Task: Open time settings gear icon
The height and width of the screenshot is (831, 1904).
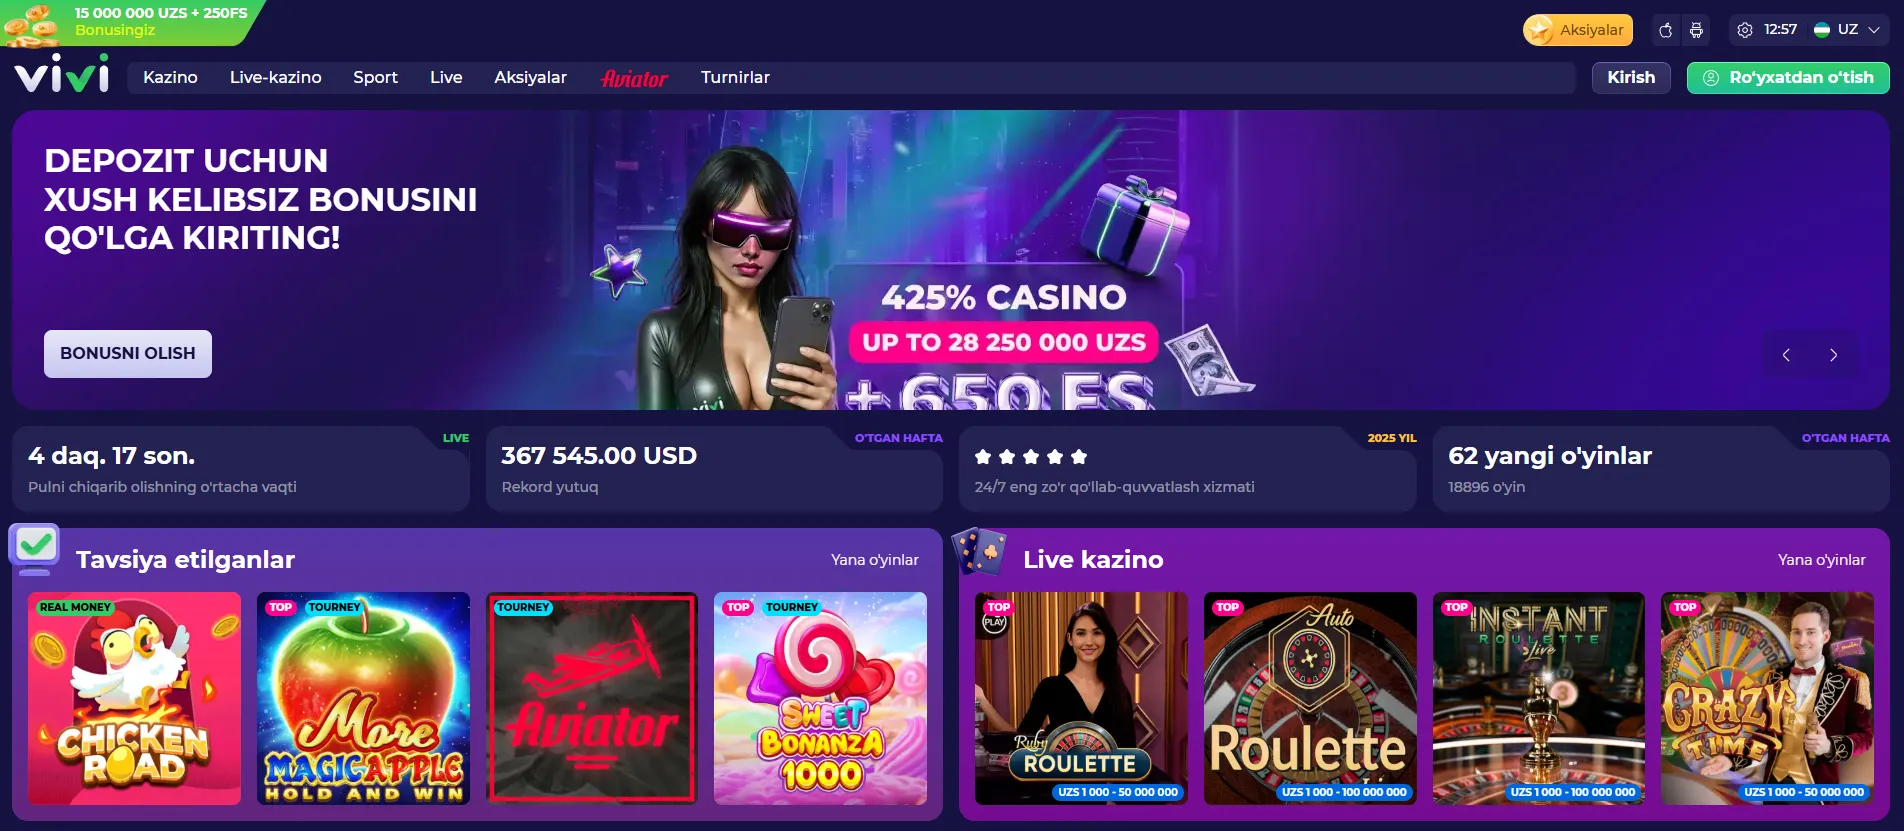Action: [1745, 30]
